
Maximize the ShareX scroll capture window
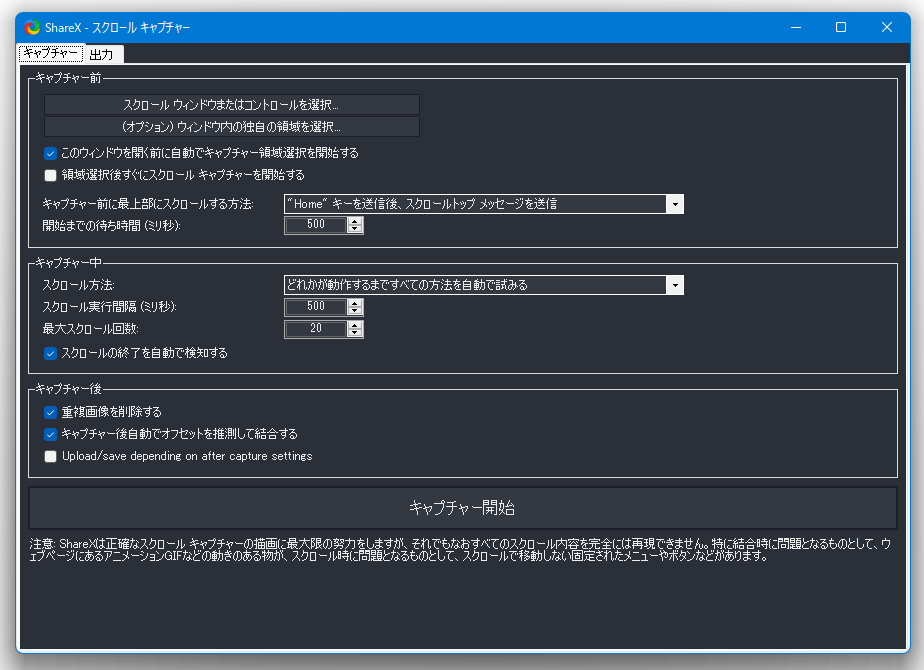841,27
